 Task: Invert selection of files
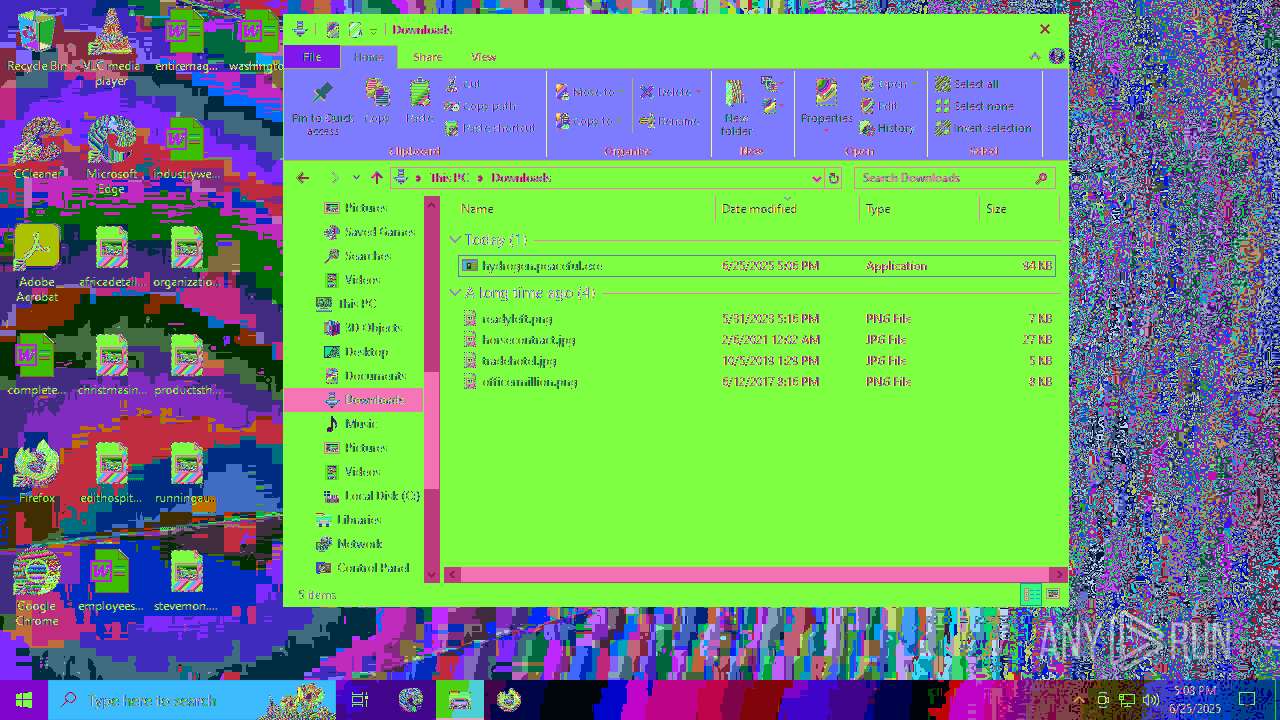point(984,128)
